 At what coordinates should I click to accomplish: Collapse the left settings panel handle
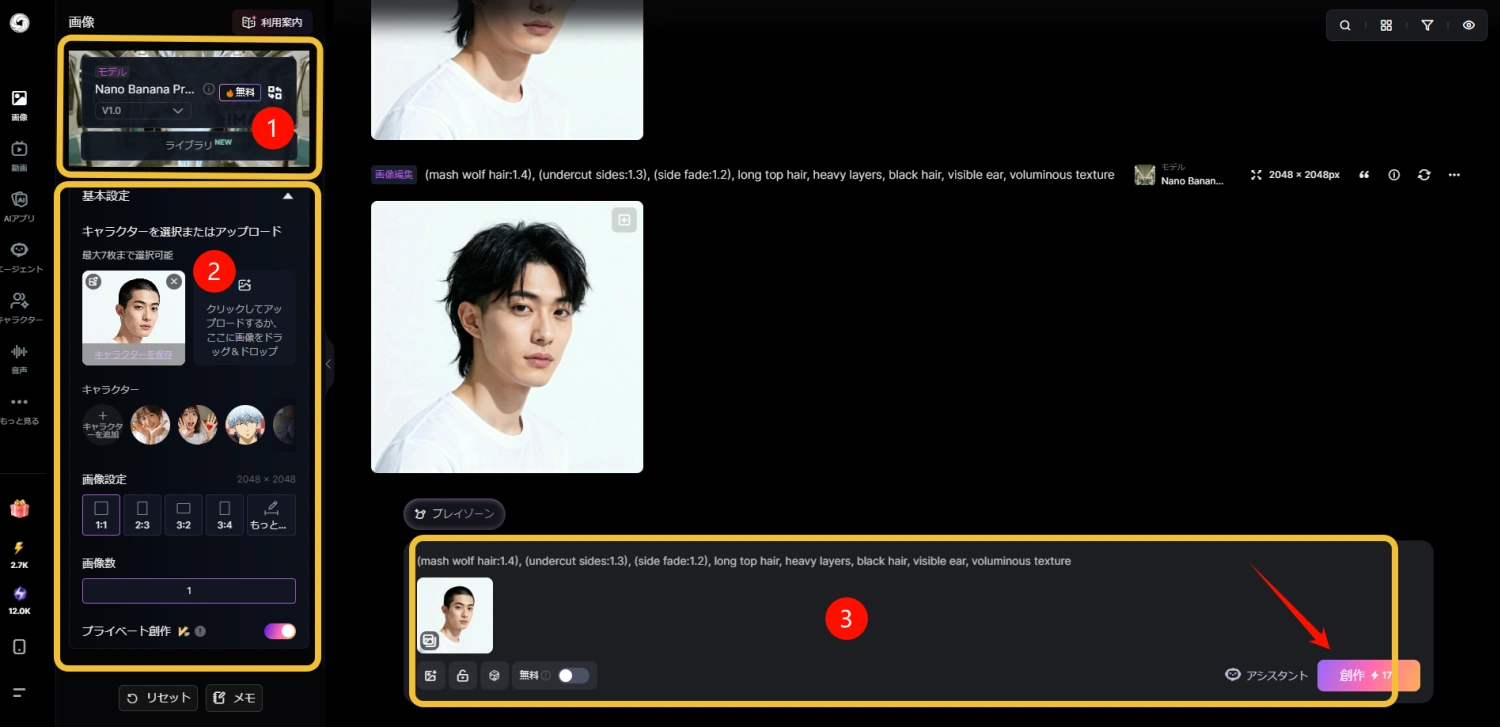click(328, 364)
